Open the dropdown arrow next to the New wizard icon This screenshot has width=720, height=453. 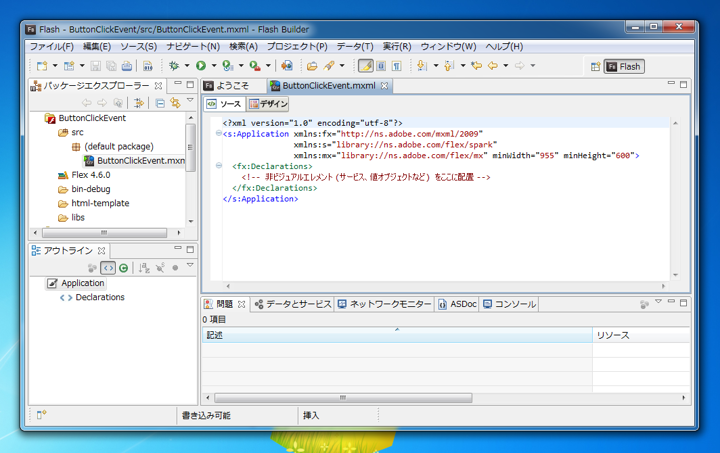click(55, 66)
